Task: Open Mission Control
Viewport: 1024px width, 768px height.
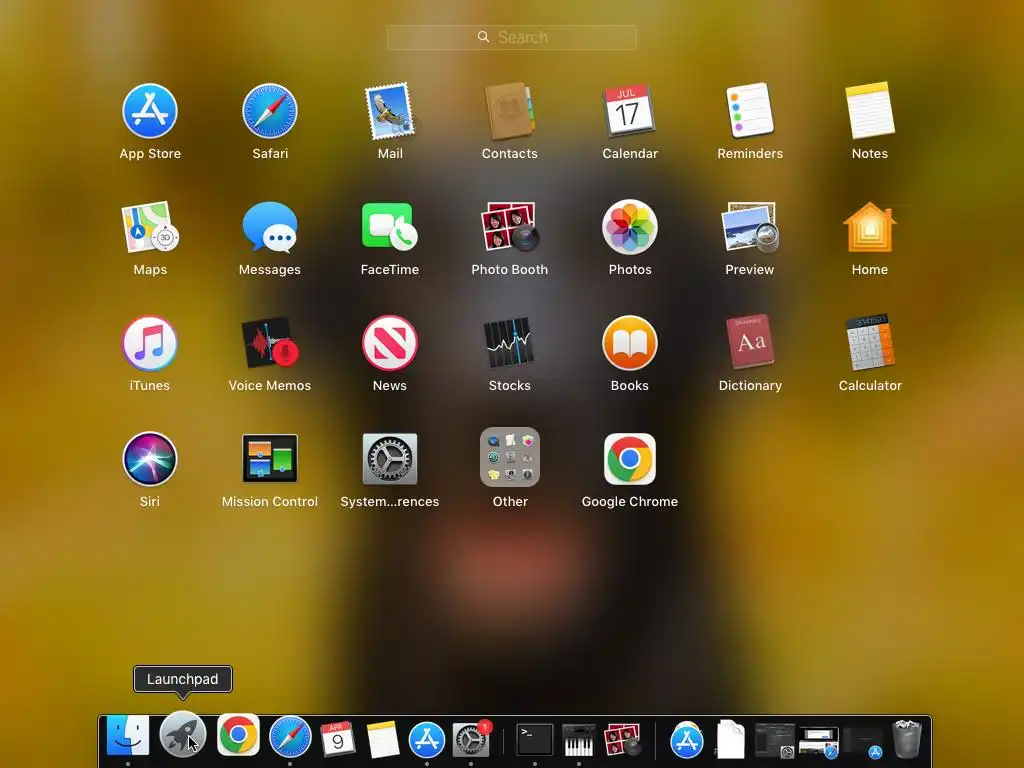Action: tap(270, 458)
